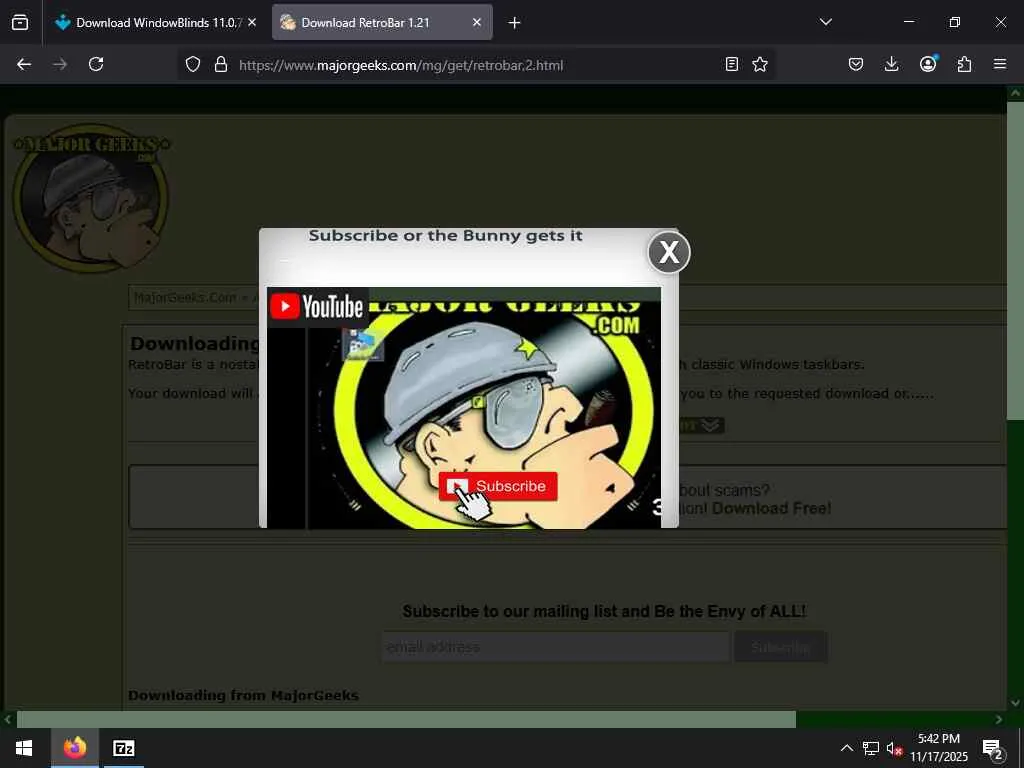
Task: Click the majorgeeks.com address bar URL
Action: [x=401, y=65]
